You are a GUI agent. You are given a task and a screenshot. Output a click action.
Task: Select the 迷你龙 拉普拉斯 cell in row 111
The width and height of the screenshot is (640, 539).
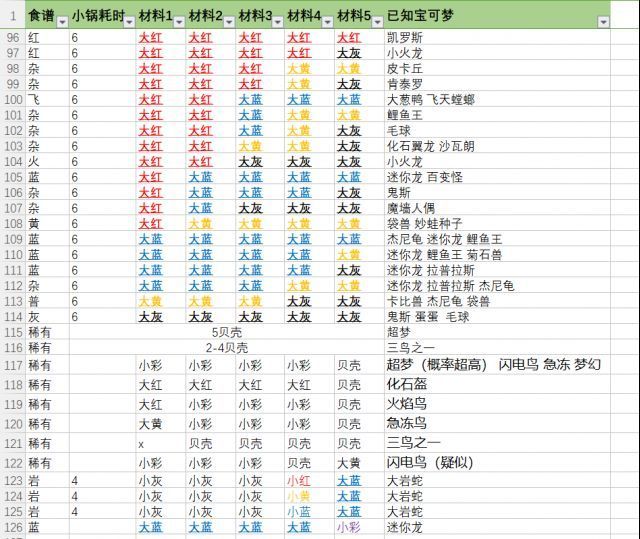(497, 270)
